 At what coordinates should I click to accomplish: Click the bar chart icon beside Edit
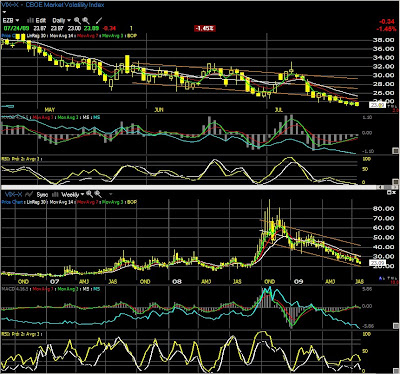30,21
